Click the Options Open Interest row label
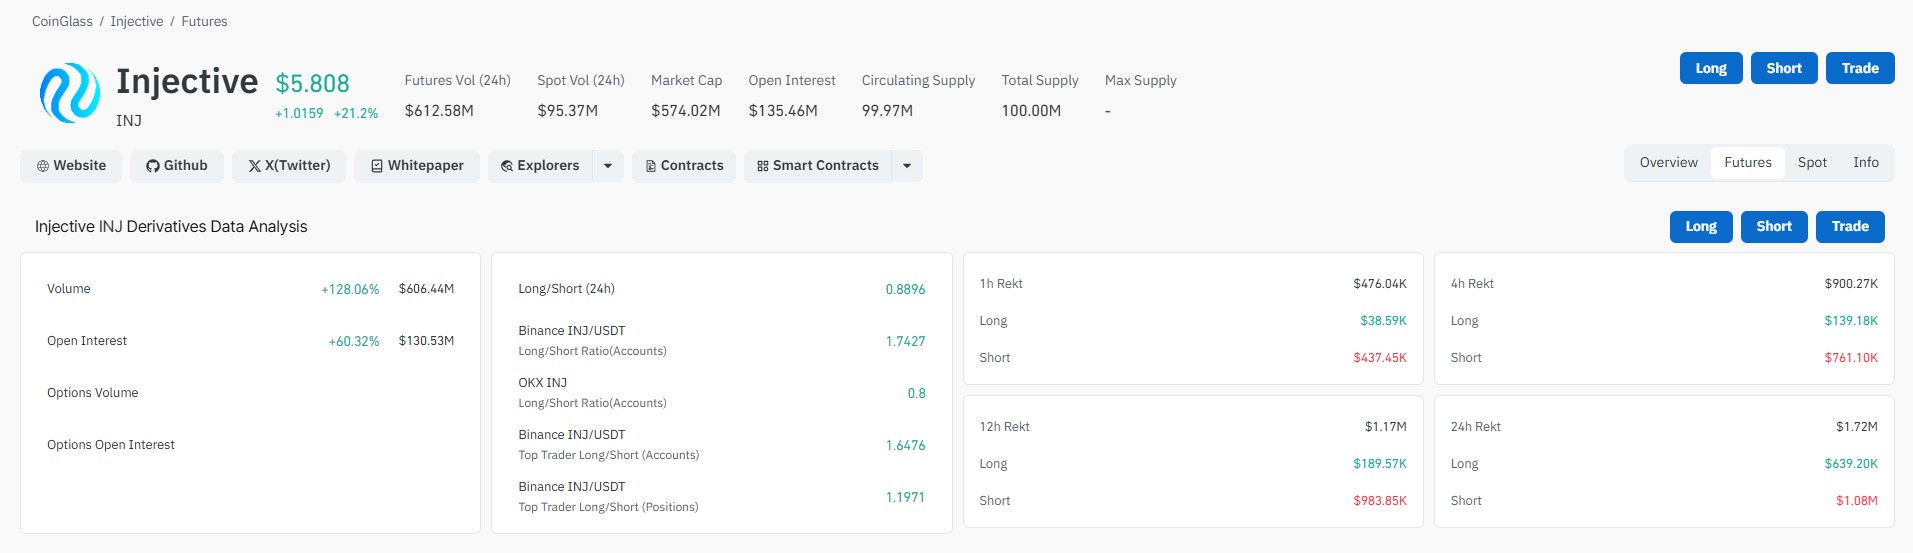 (111, 445)
